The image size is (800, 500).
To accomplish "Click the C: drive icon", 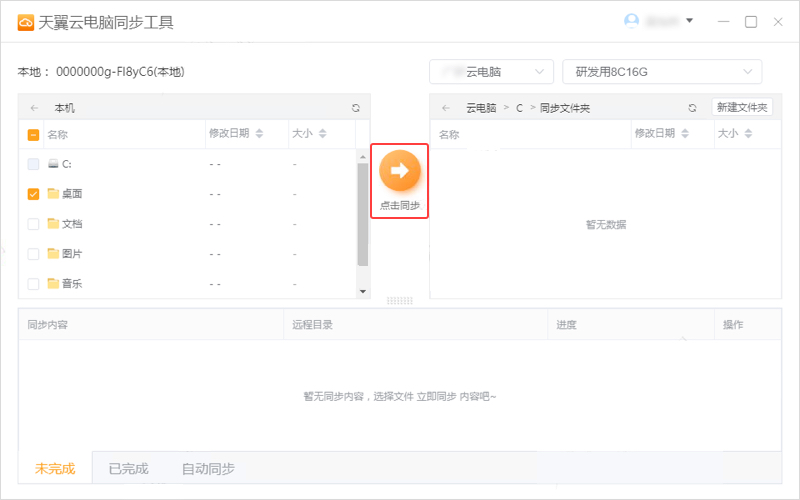I will click(x=53, y=164).
